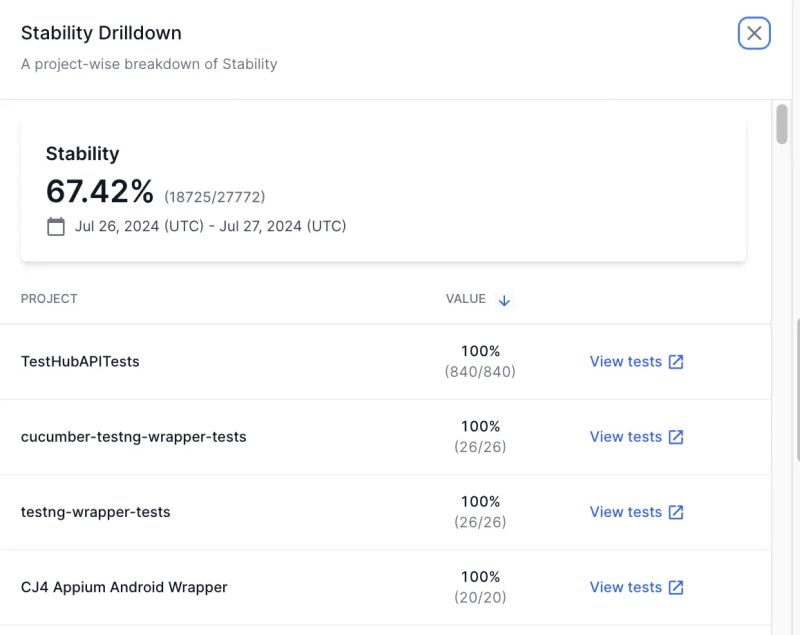
Task: Open View tests for cucumber-testng-wrapper-tests
Action: [627, 437]
